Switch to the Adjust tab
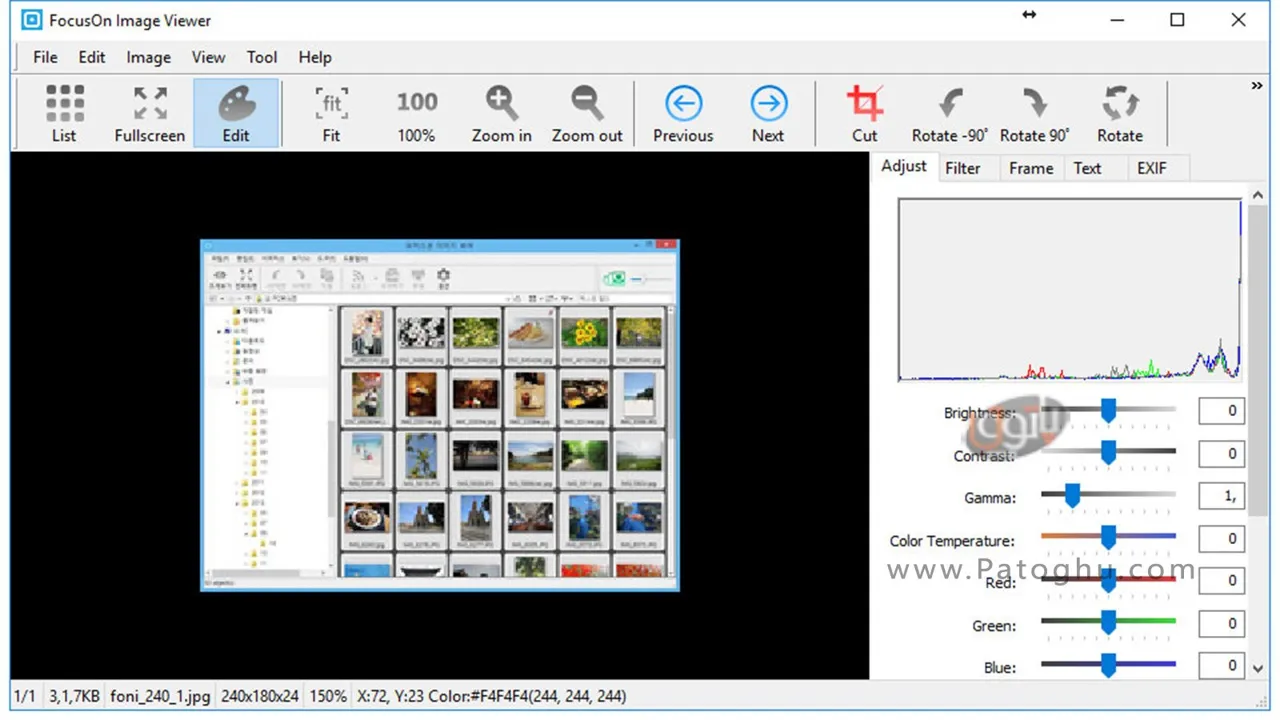 904,167
